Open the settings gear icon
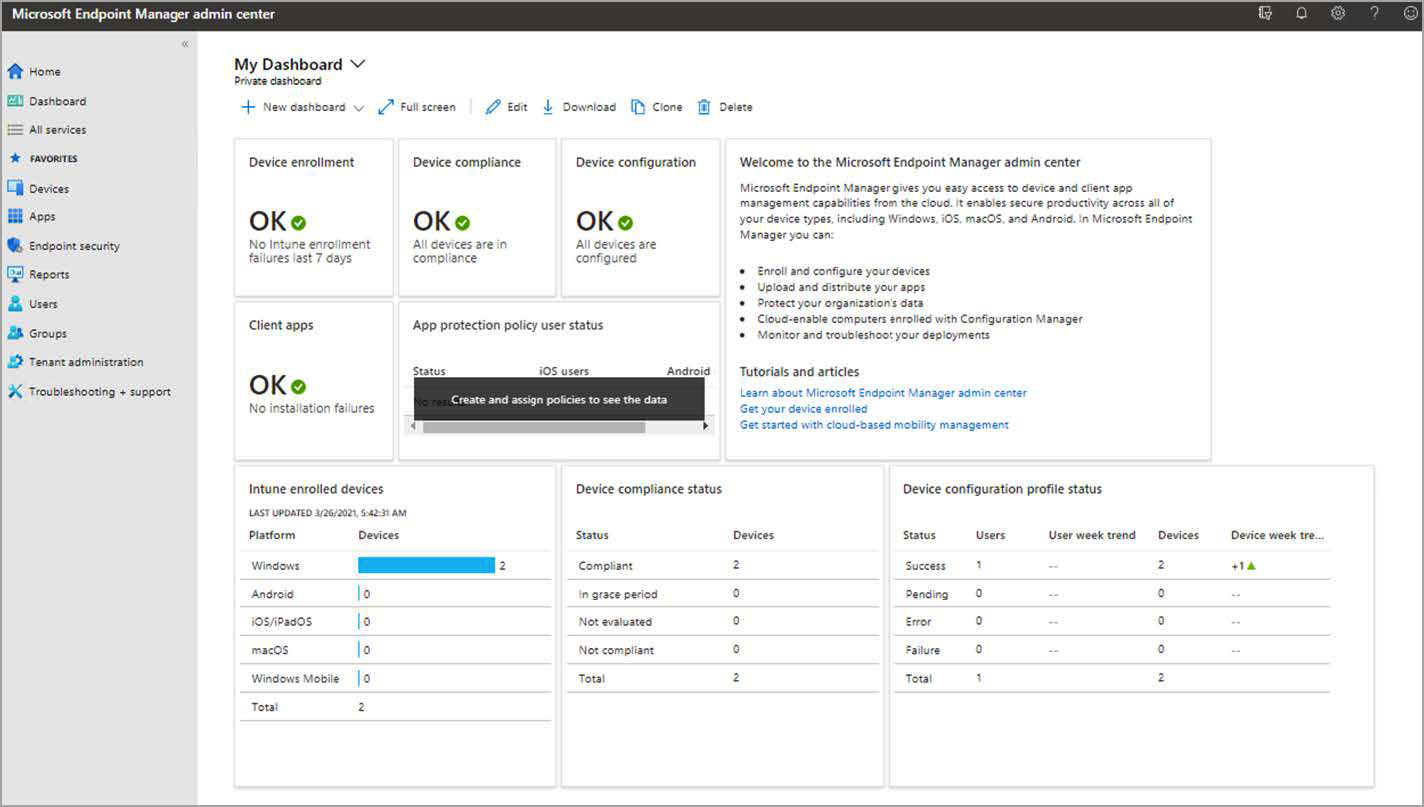Viewport: 1424px width, 807px height. [1338, 14]
